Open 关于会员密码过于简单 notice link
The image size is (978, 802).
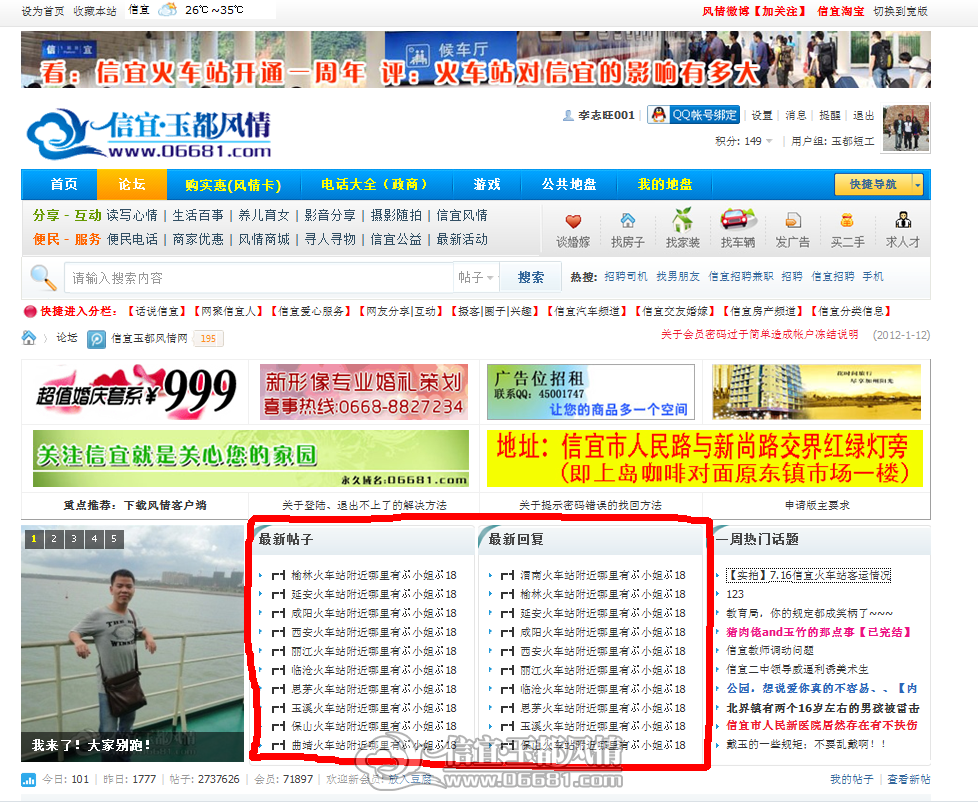point(759,335)
